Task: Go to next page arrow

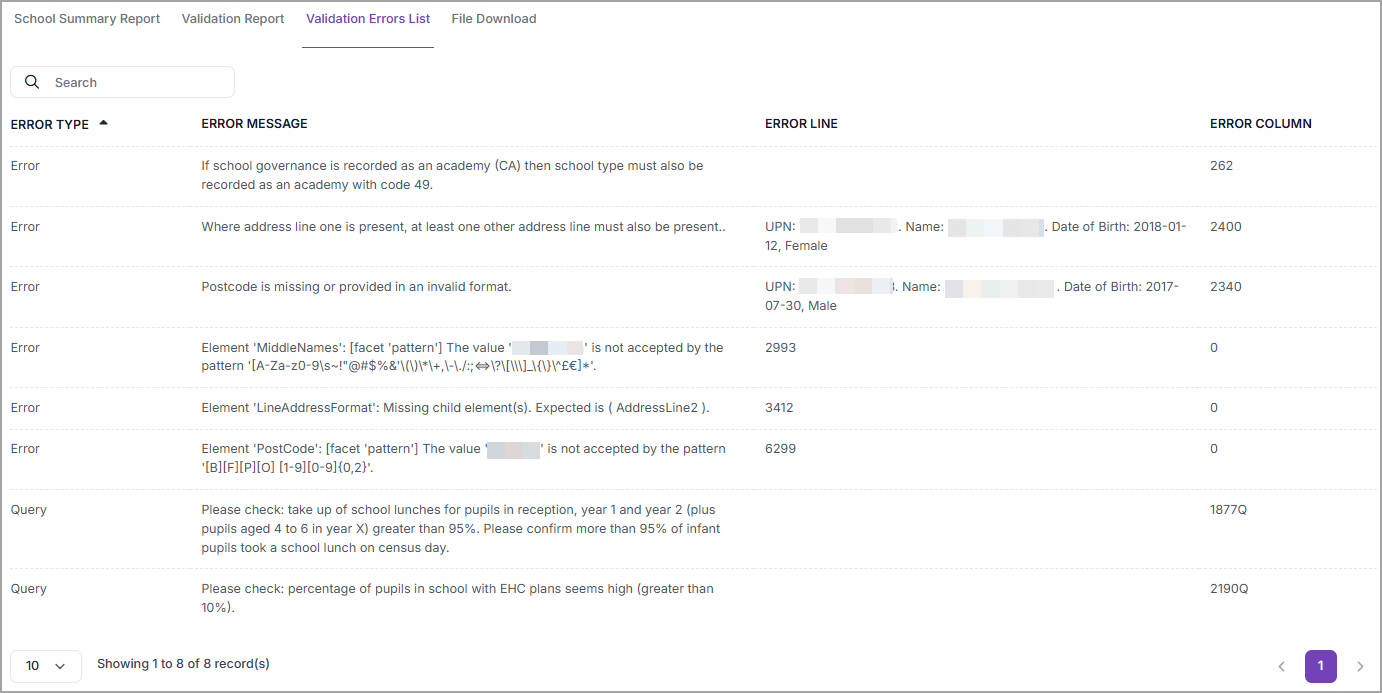Action: [x=1359, y=666]
